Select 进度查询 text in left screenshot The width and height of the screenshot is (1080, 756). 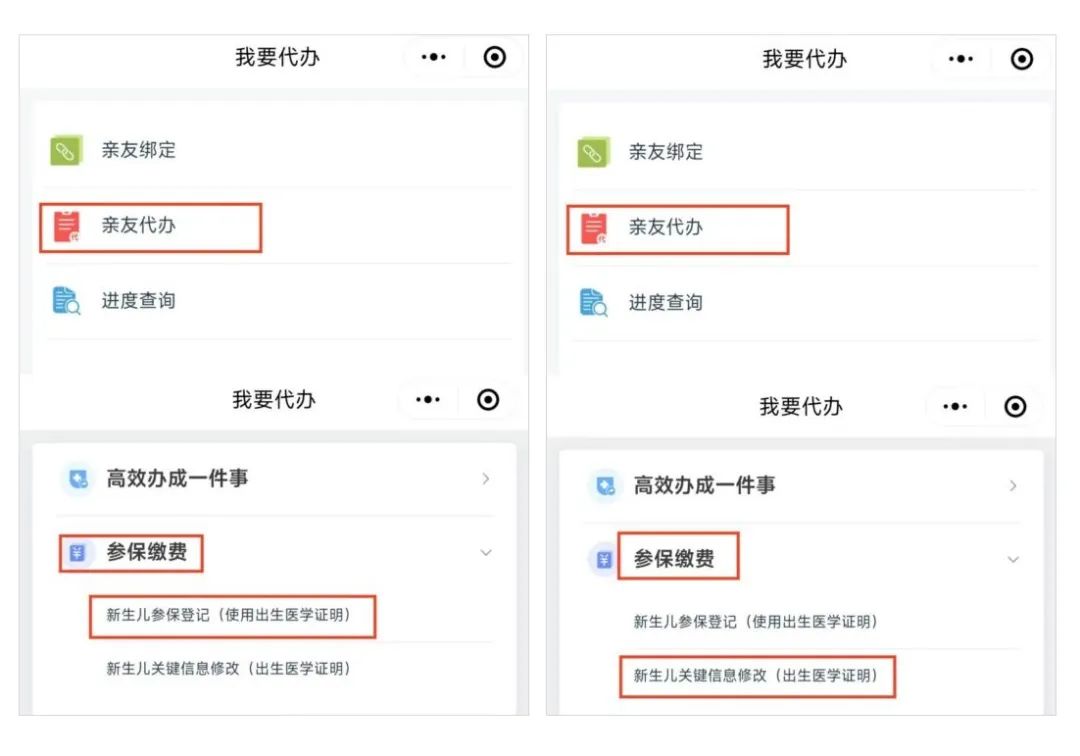tap(138, 301)
